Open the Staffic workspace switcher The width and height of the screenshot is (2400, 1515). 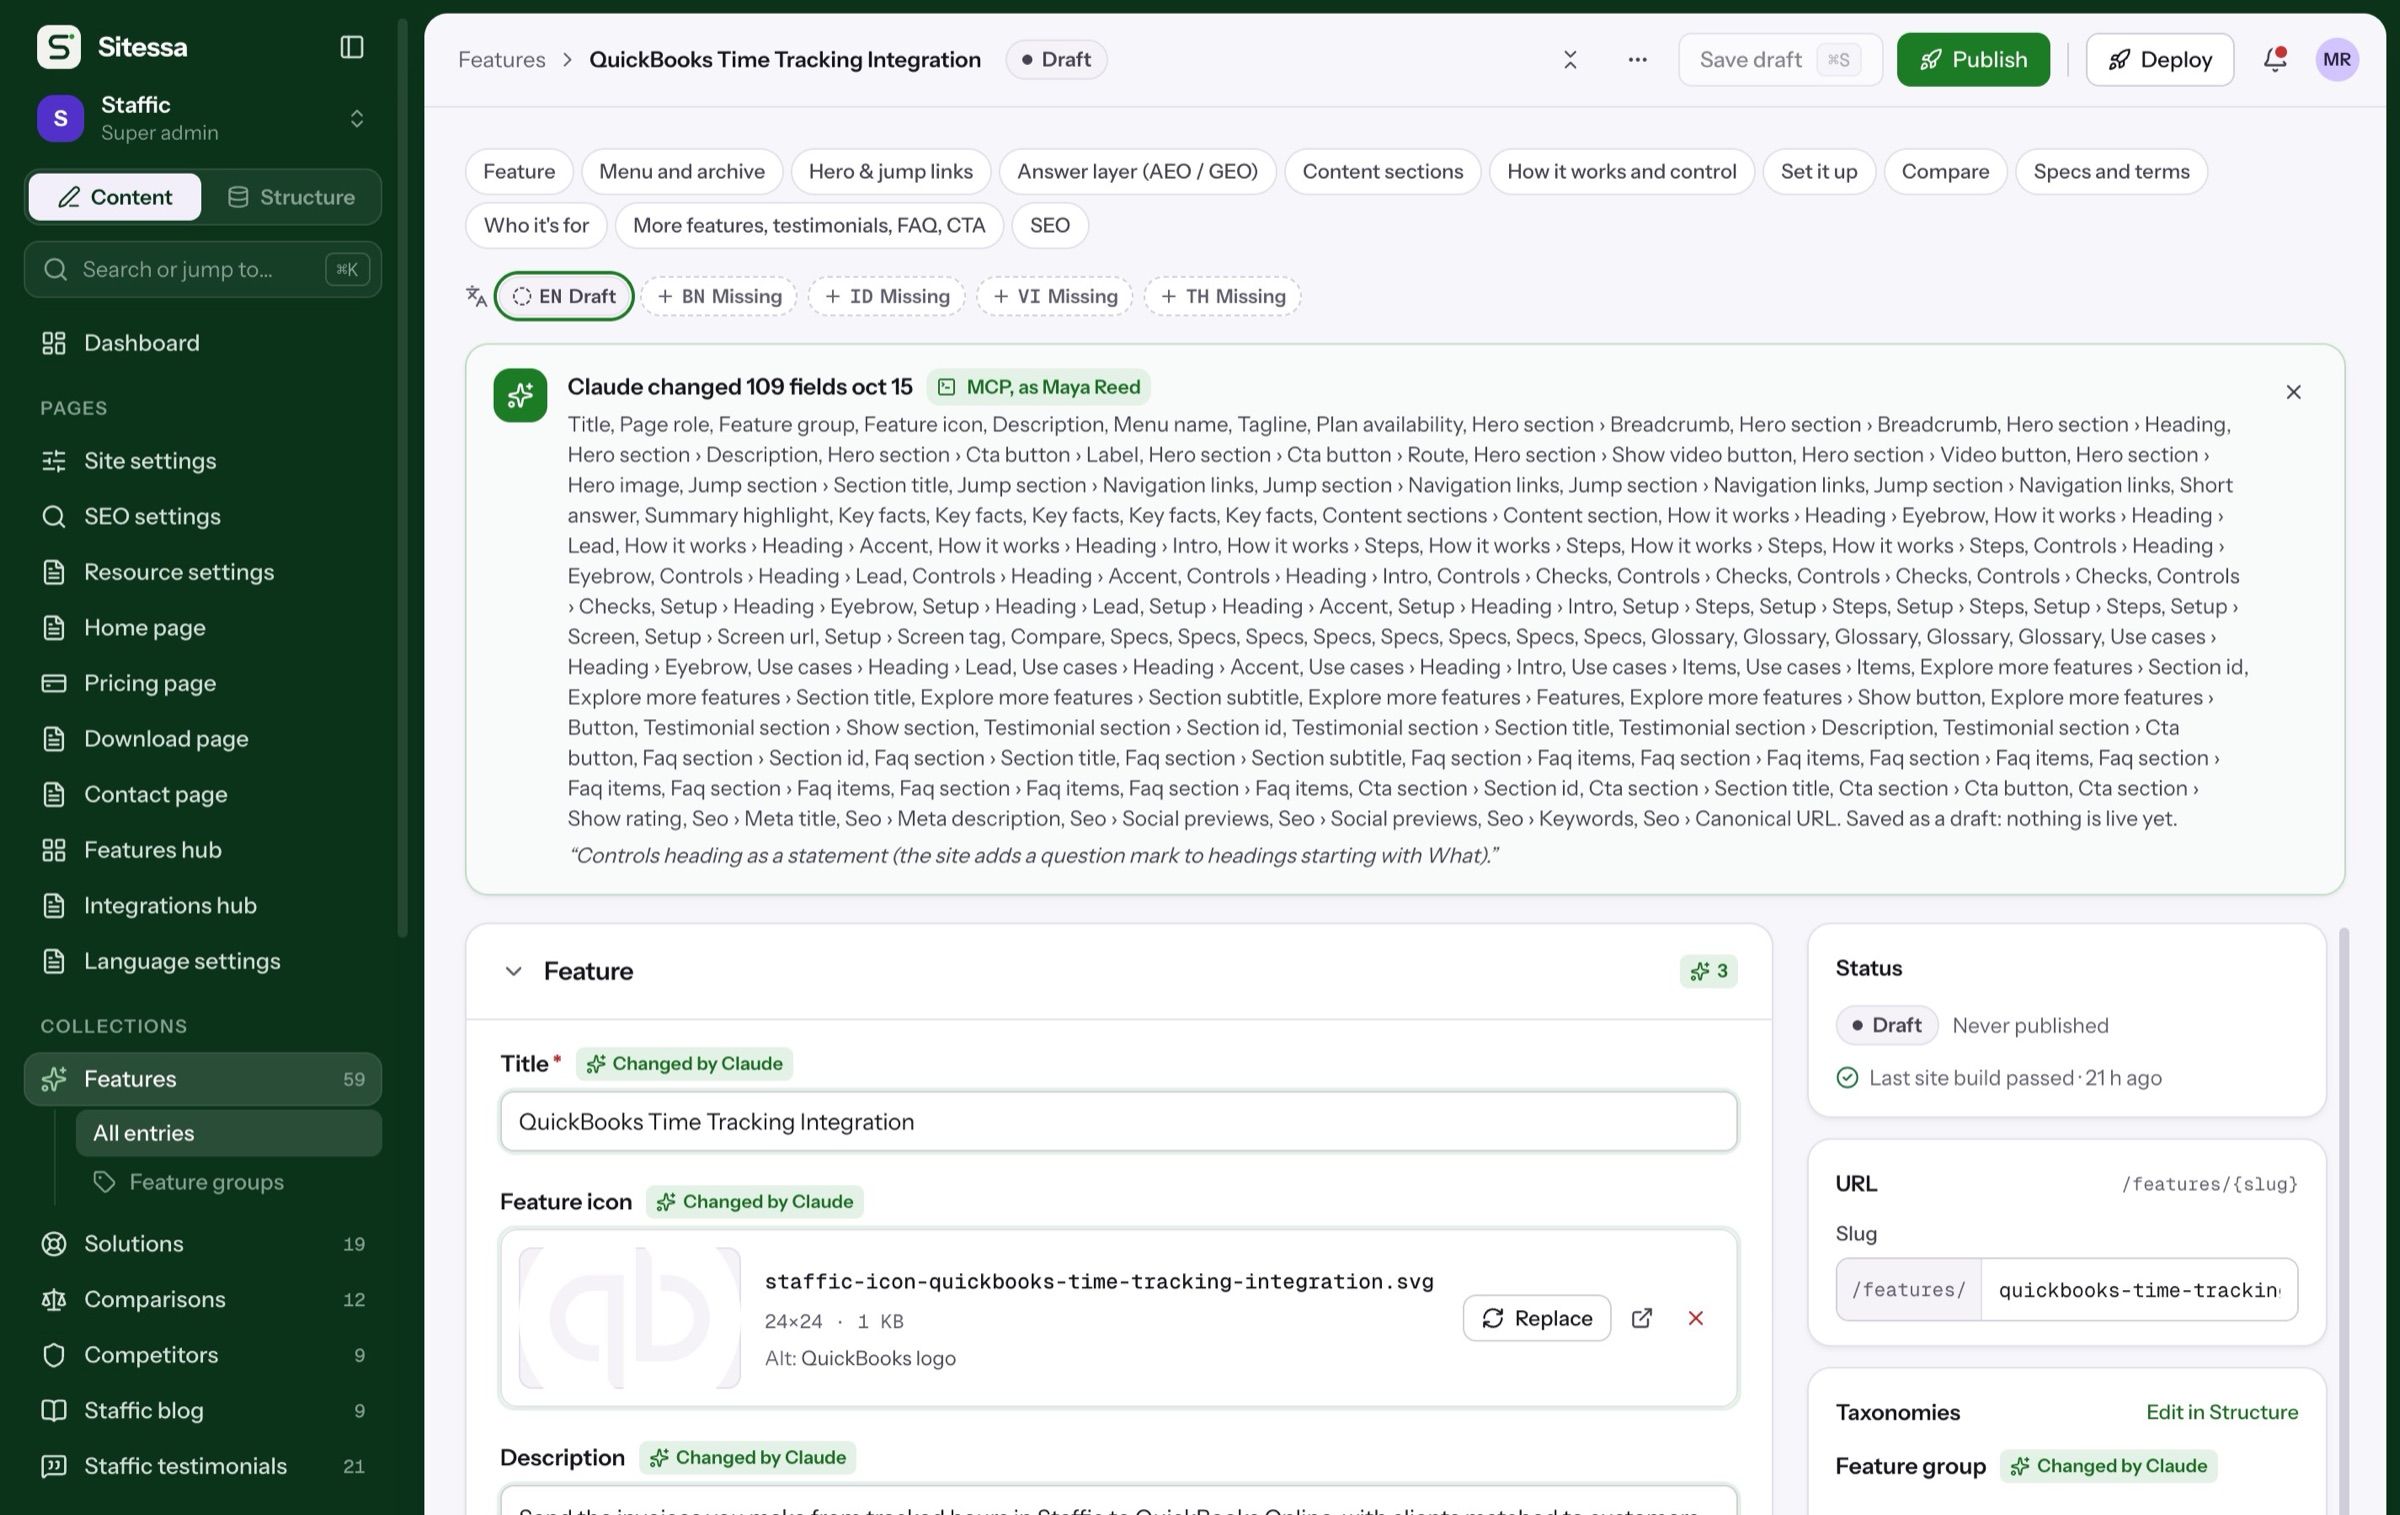(x=202, y=118)
